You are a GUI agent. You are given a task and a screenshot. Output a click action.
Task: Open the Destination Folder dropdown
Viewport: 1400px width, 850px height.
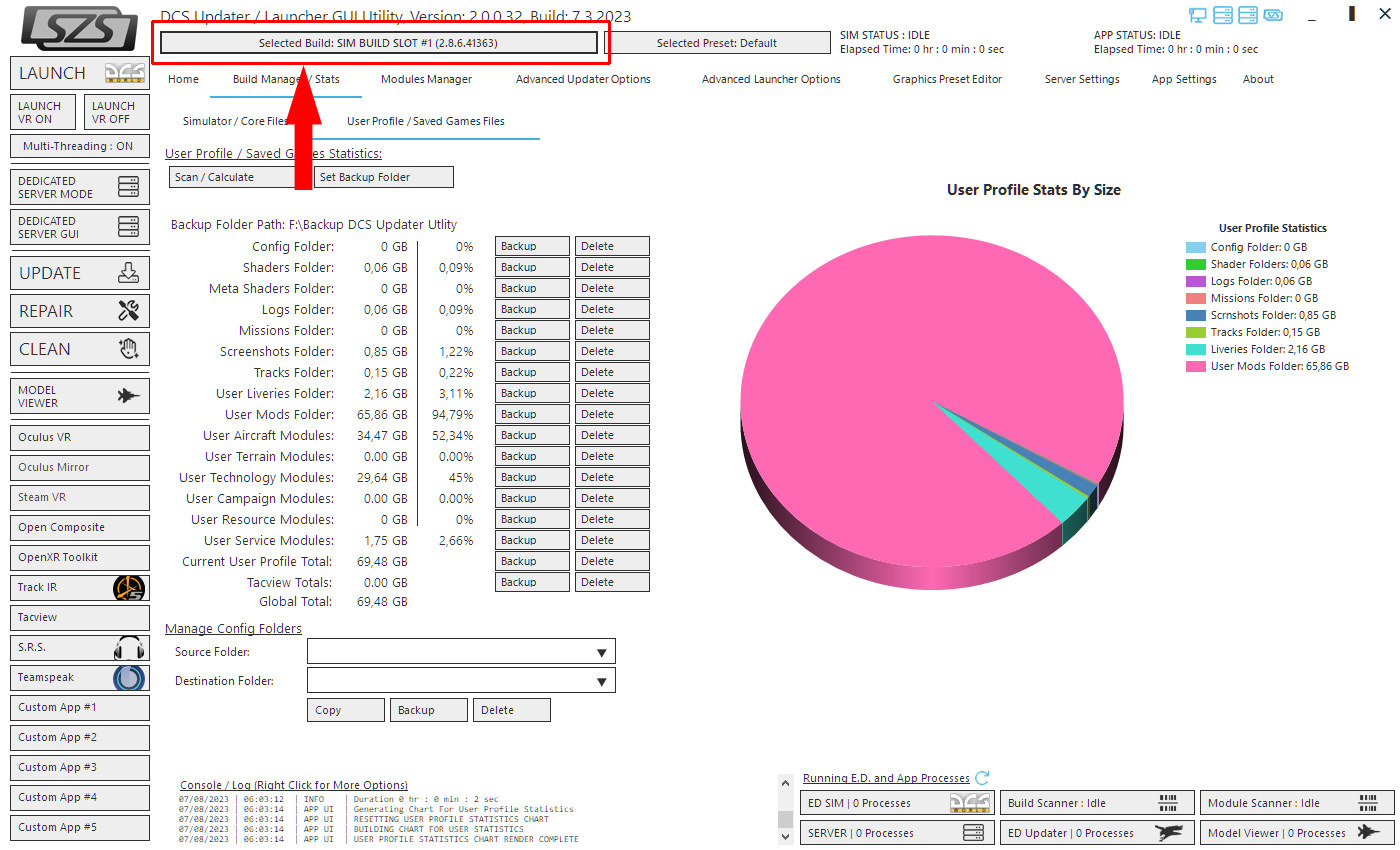[461, 681]
